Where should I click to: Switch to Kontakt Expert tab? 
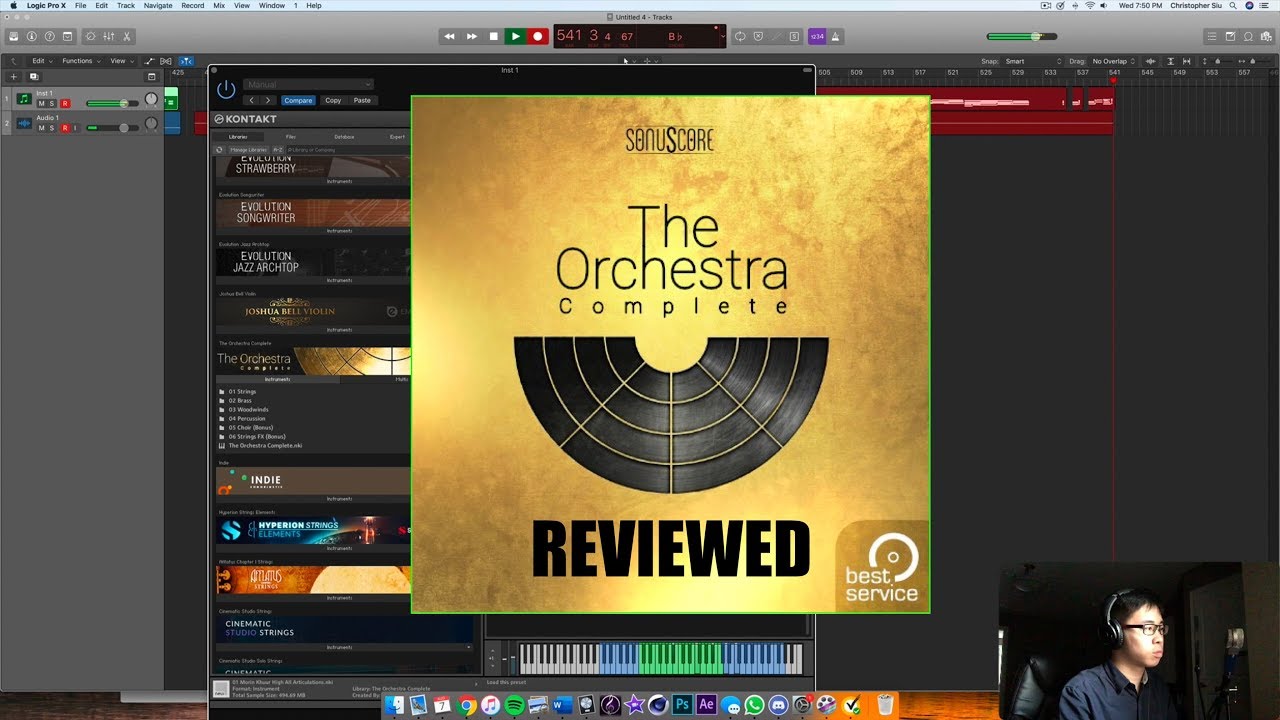pyautogui.click(x=397, y=136)
